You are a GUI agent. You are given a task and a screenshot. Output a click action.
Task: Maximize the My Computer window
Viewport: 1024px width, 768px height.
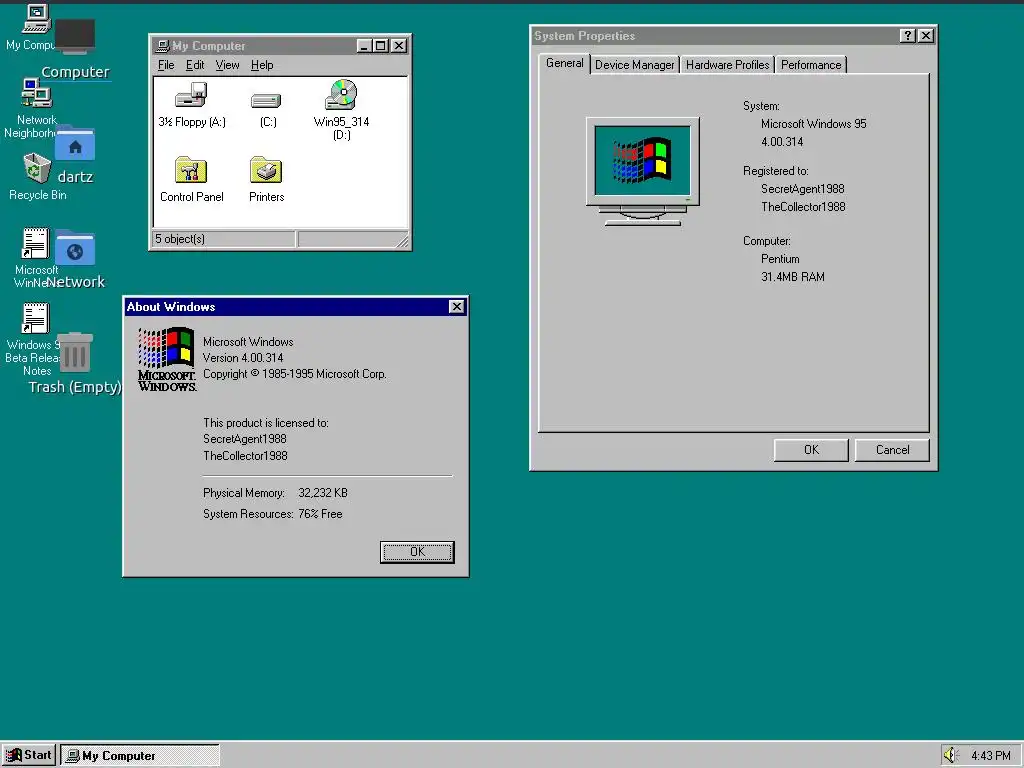pos(381,46)
